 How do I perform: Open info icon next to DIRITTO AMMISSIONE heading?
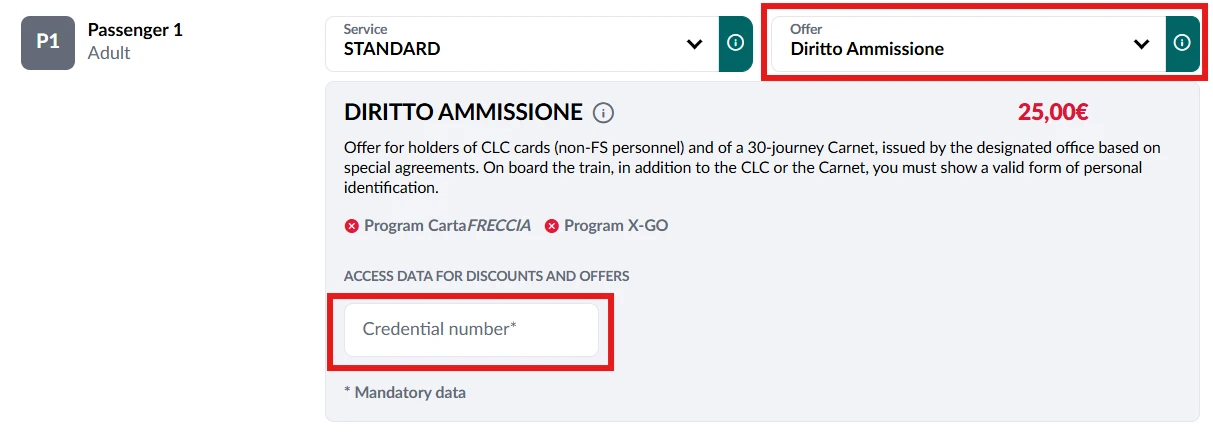click(x=603, y=112)
